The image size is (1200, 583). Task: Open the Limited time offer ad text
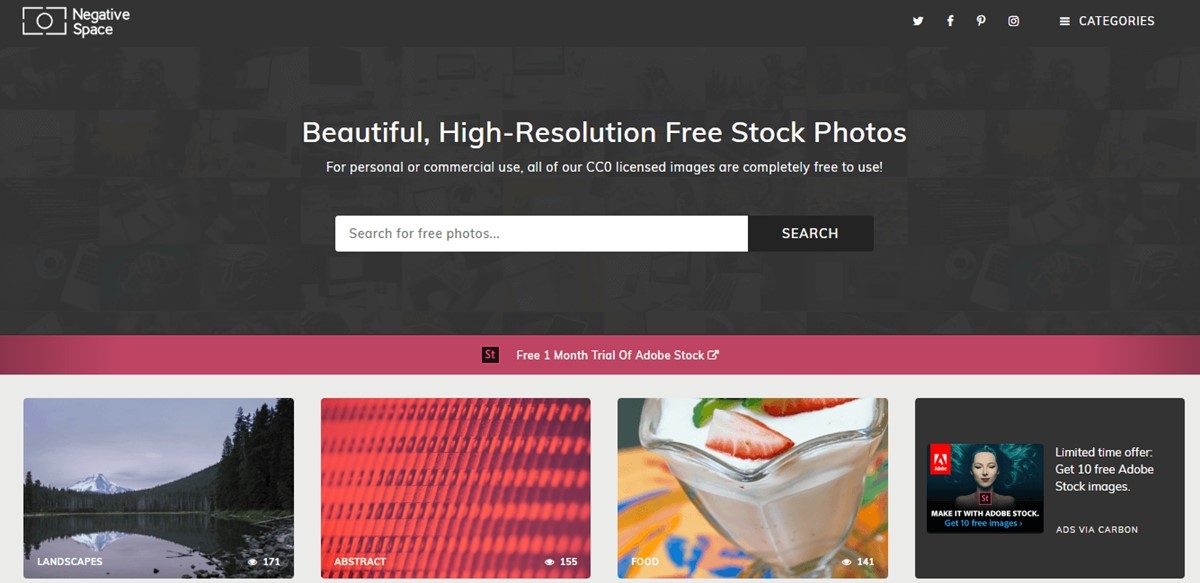(1105, 470)
